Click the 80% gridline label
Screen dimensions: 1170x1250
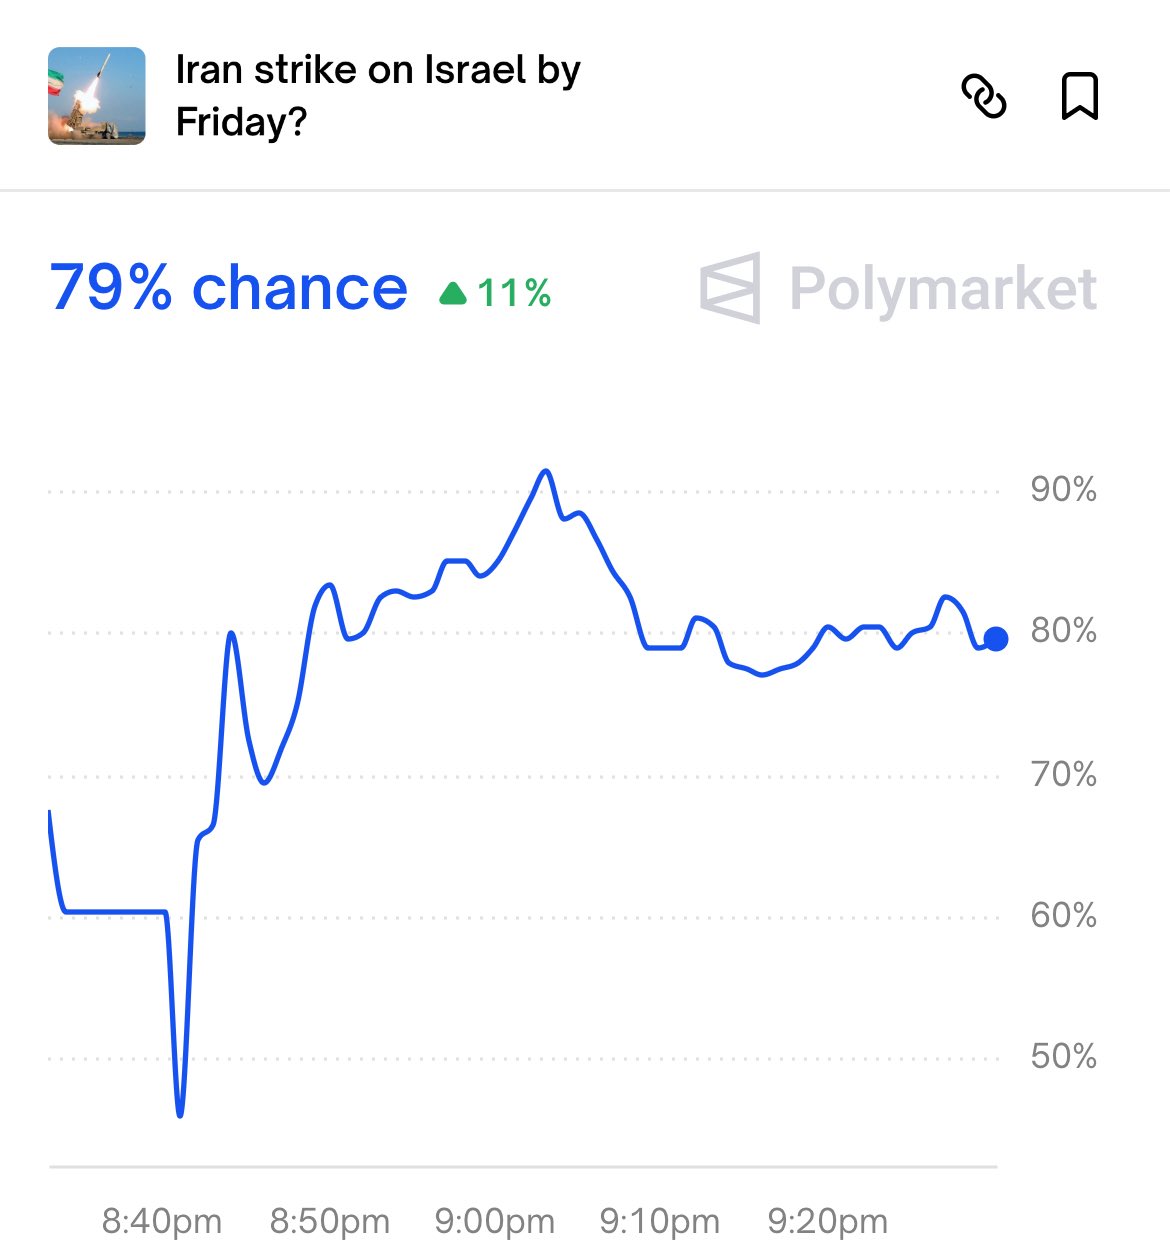click(x=1064, y=630)
